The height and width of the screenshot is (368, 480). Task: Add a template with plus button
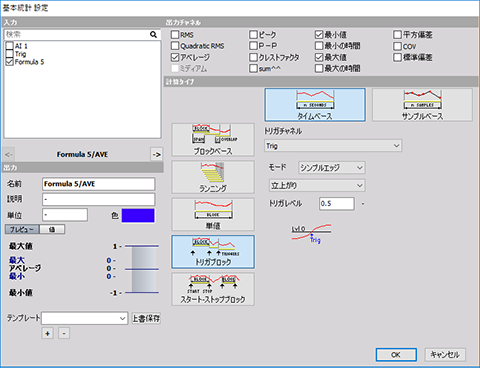48,333
